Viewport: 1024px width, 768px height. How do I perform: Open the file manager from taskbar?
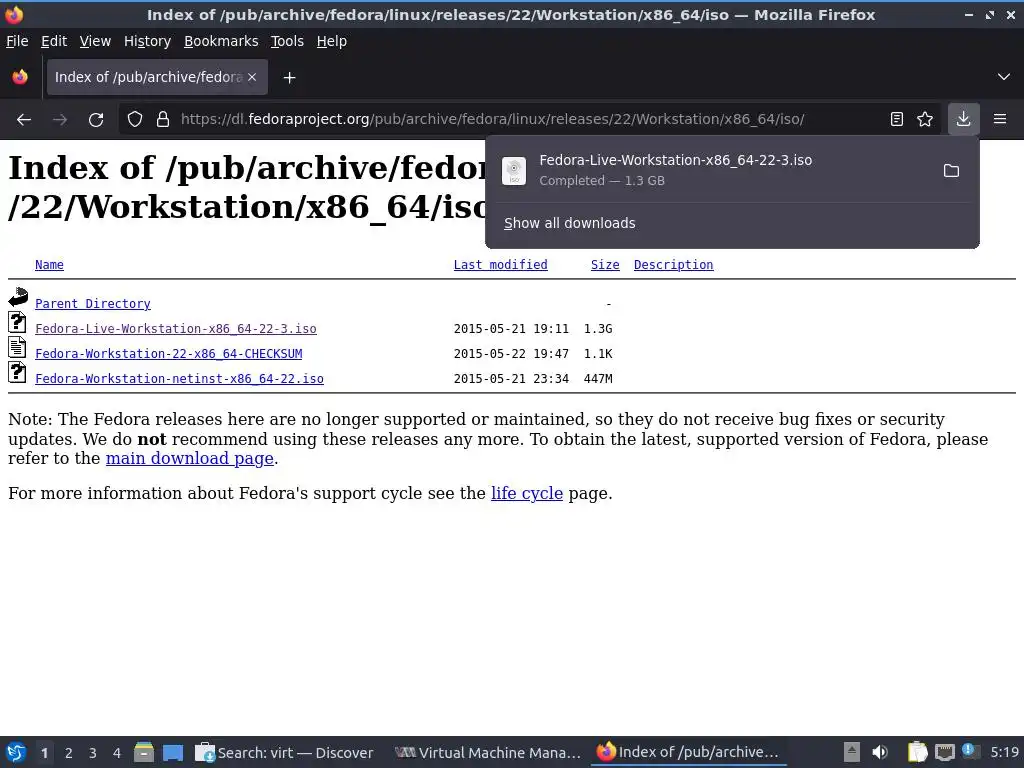pyautogui.click(x=144, y=753)
